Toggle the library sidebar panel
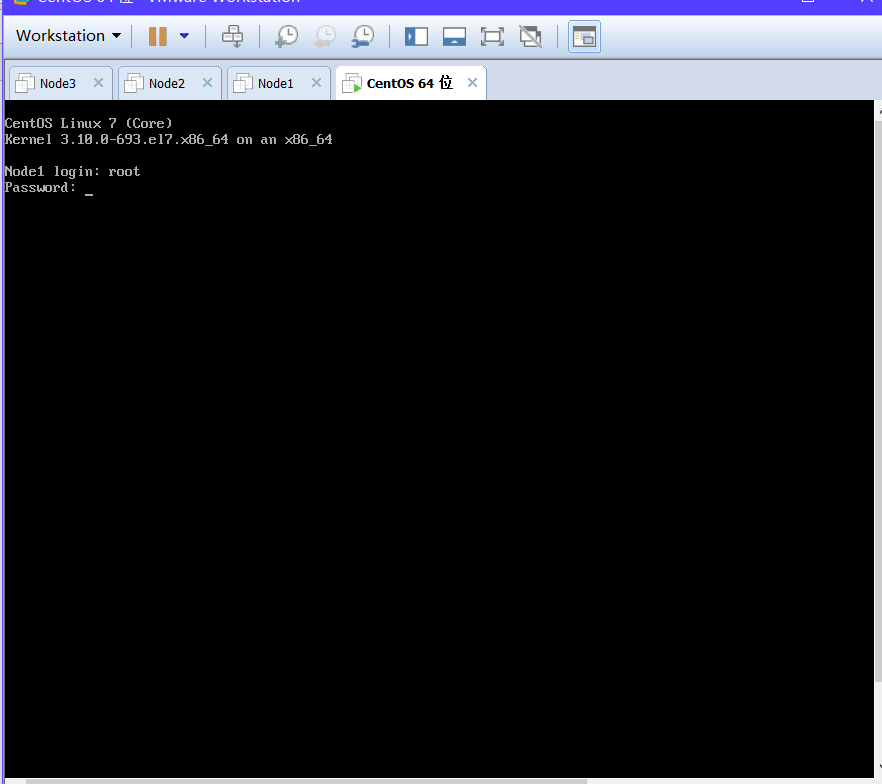Viewport: 882px width, 784px height. pyautogui.click(x=416, y=37)
